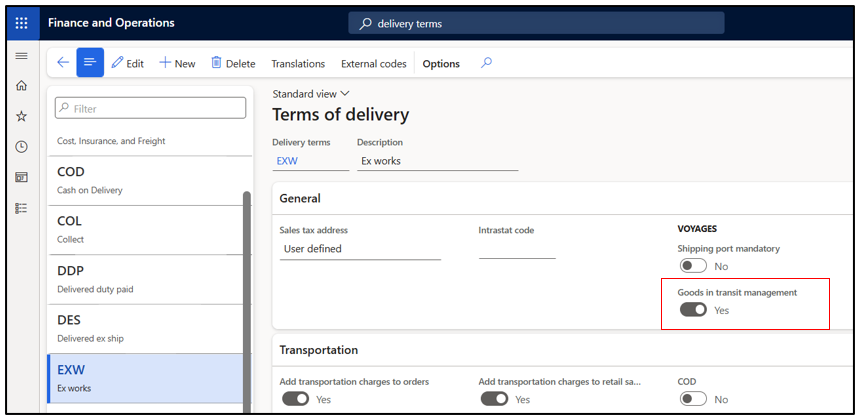Open Recent clock icon

click(x=21, y=147)
